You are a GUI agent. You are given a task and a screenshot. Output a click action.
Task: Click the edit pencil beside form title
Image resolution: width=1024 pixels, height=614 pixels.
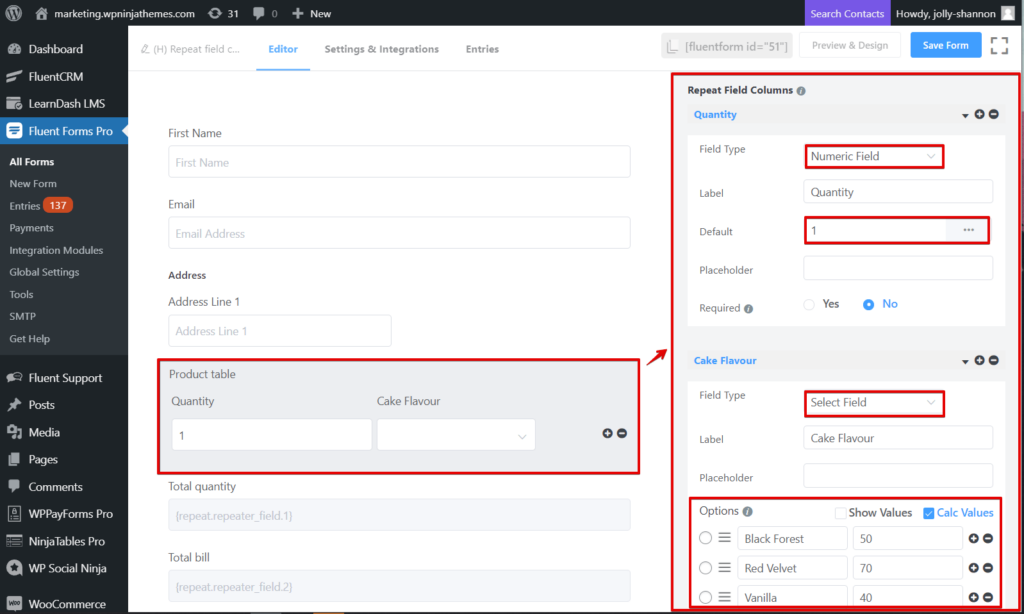click(x=145, y=49)
